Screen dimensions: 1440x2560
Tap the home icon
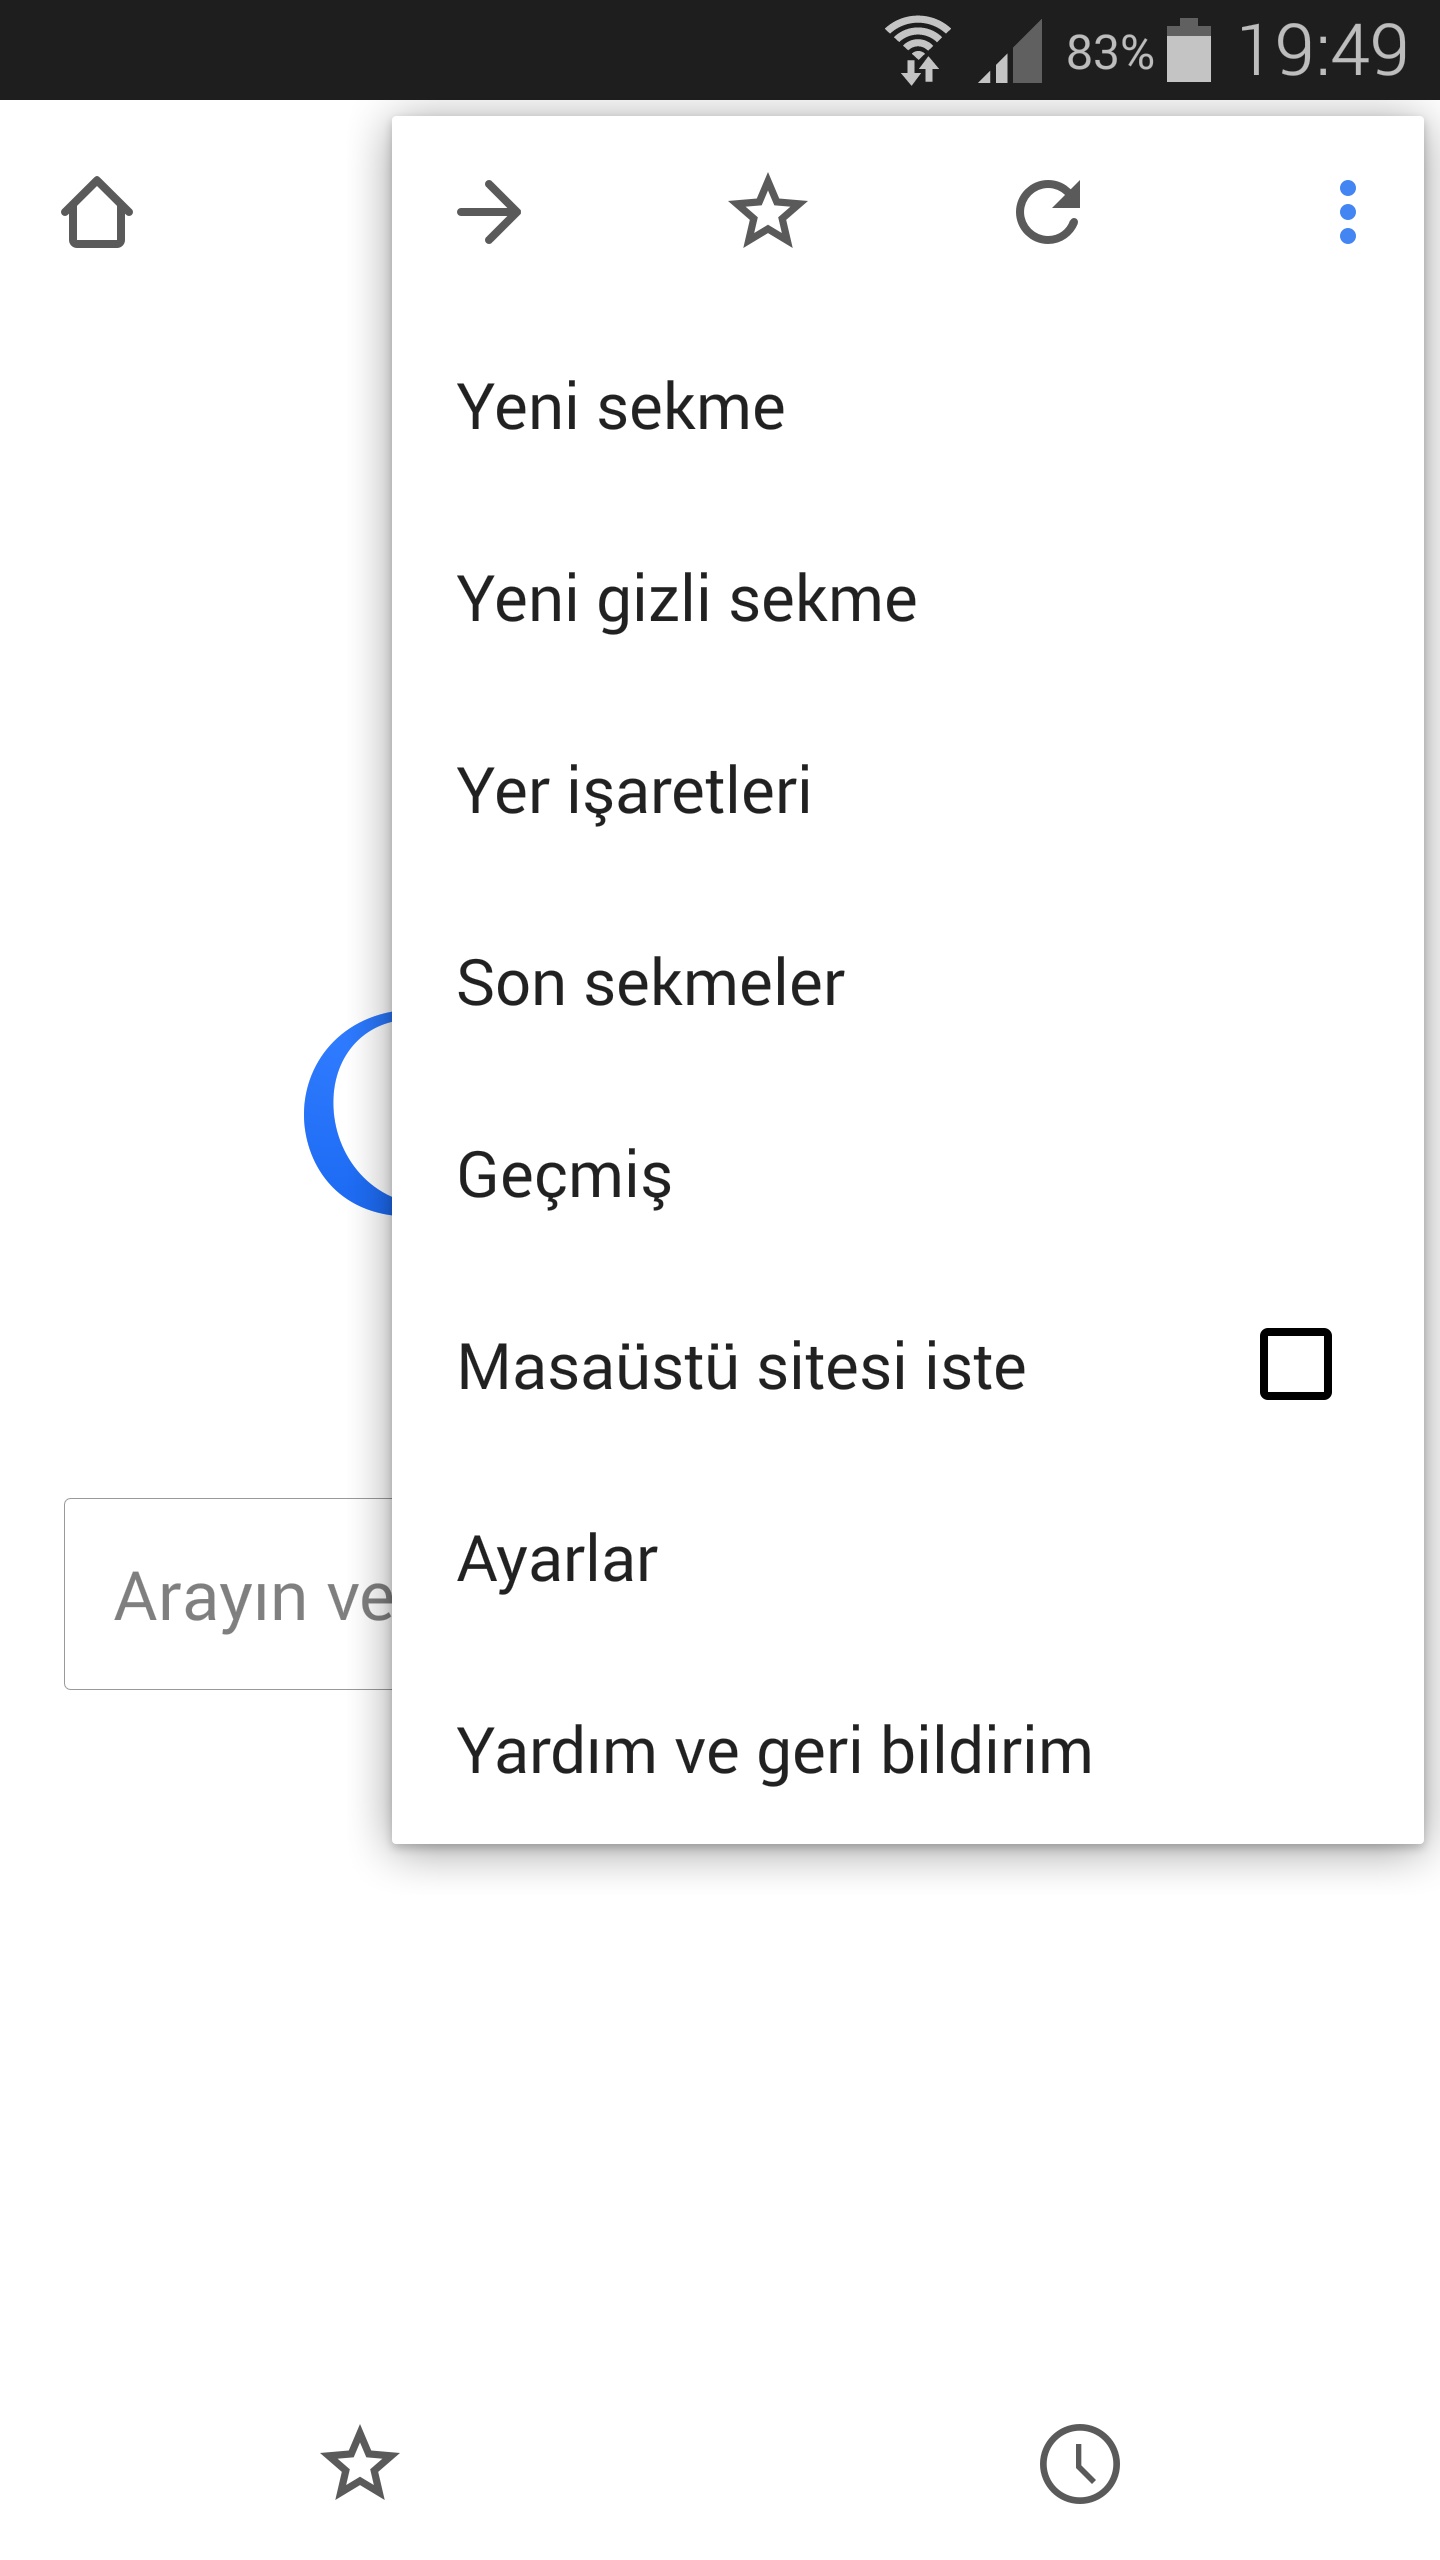(97, 212)
